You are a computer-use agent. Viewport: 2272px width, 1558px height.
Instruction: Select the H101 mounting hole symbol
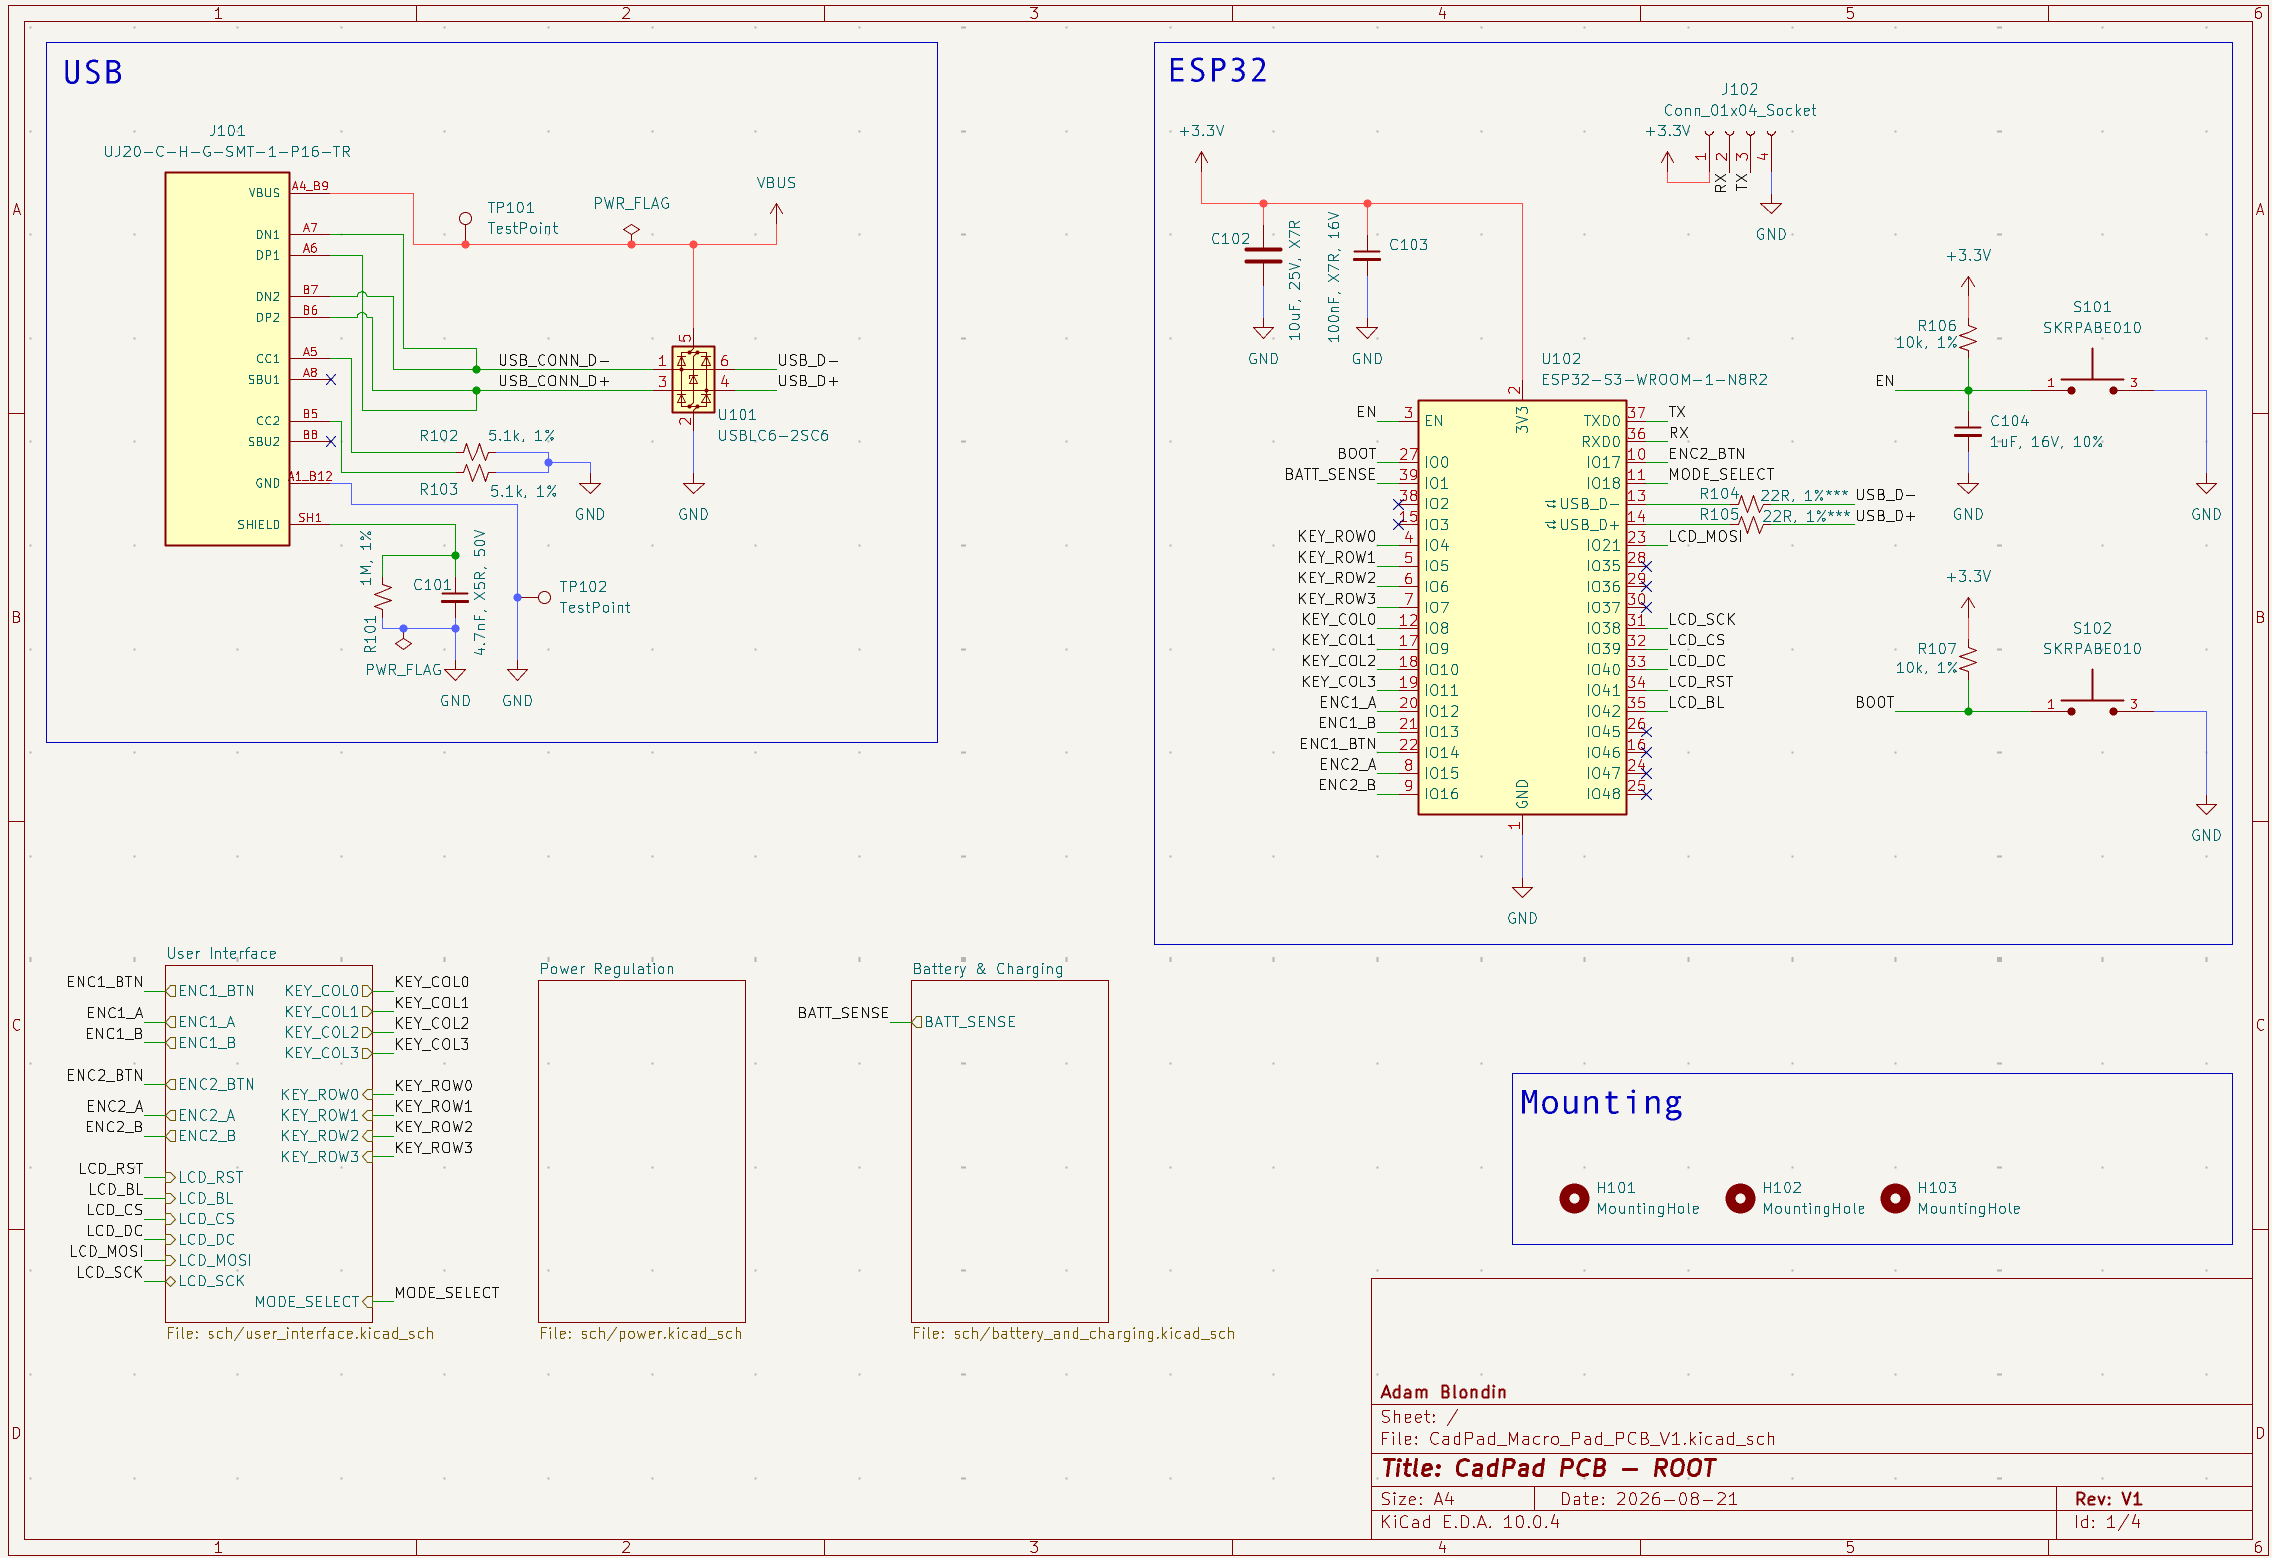[1574, 1197]
